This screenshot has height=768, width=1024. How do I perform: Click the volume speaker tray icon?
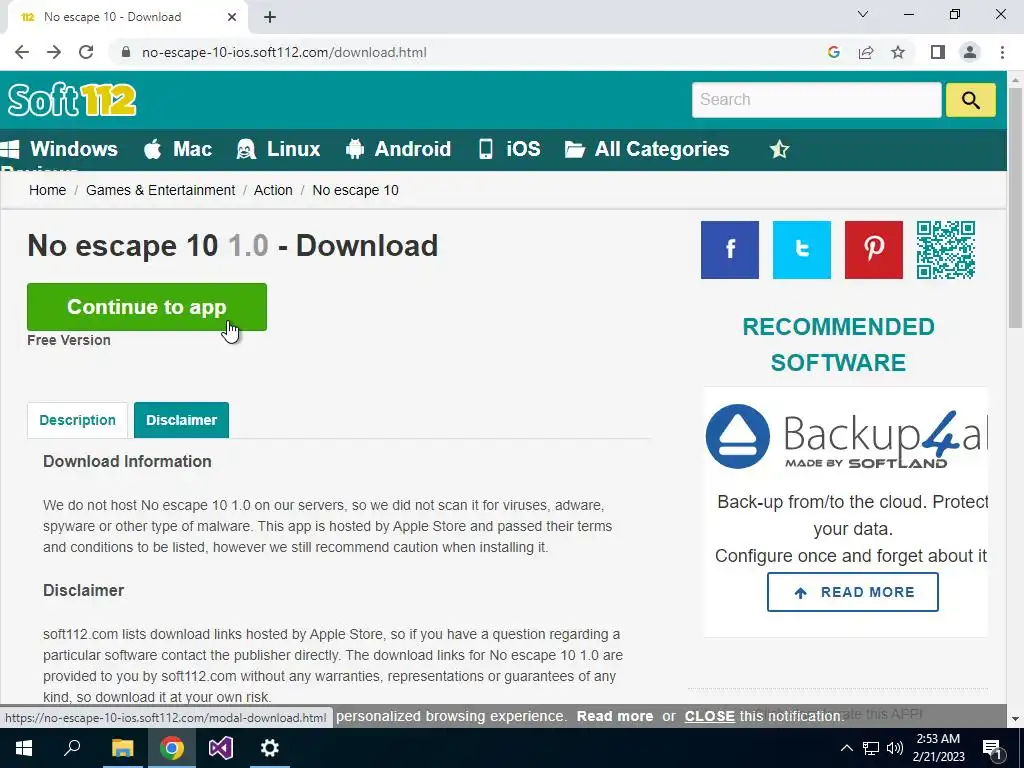[x=895, y=748]
